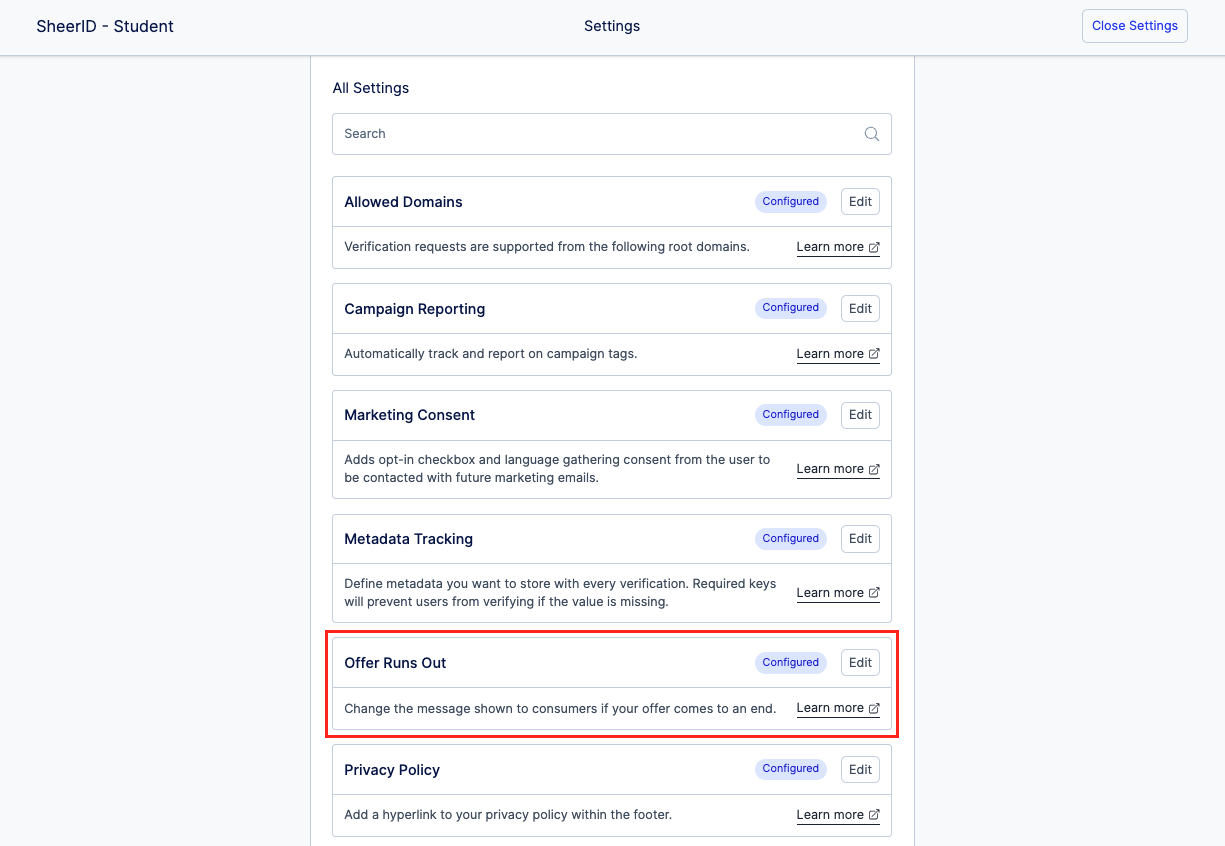Click external-link icon for Offer Runs Out
This screenshot has width=1225, height=846.
click(874, 708)
